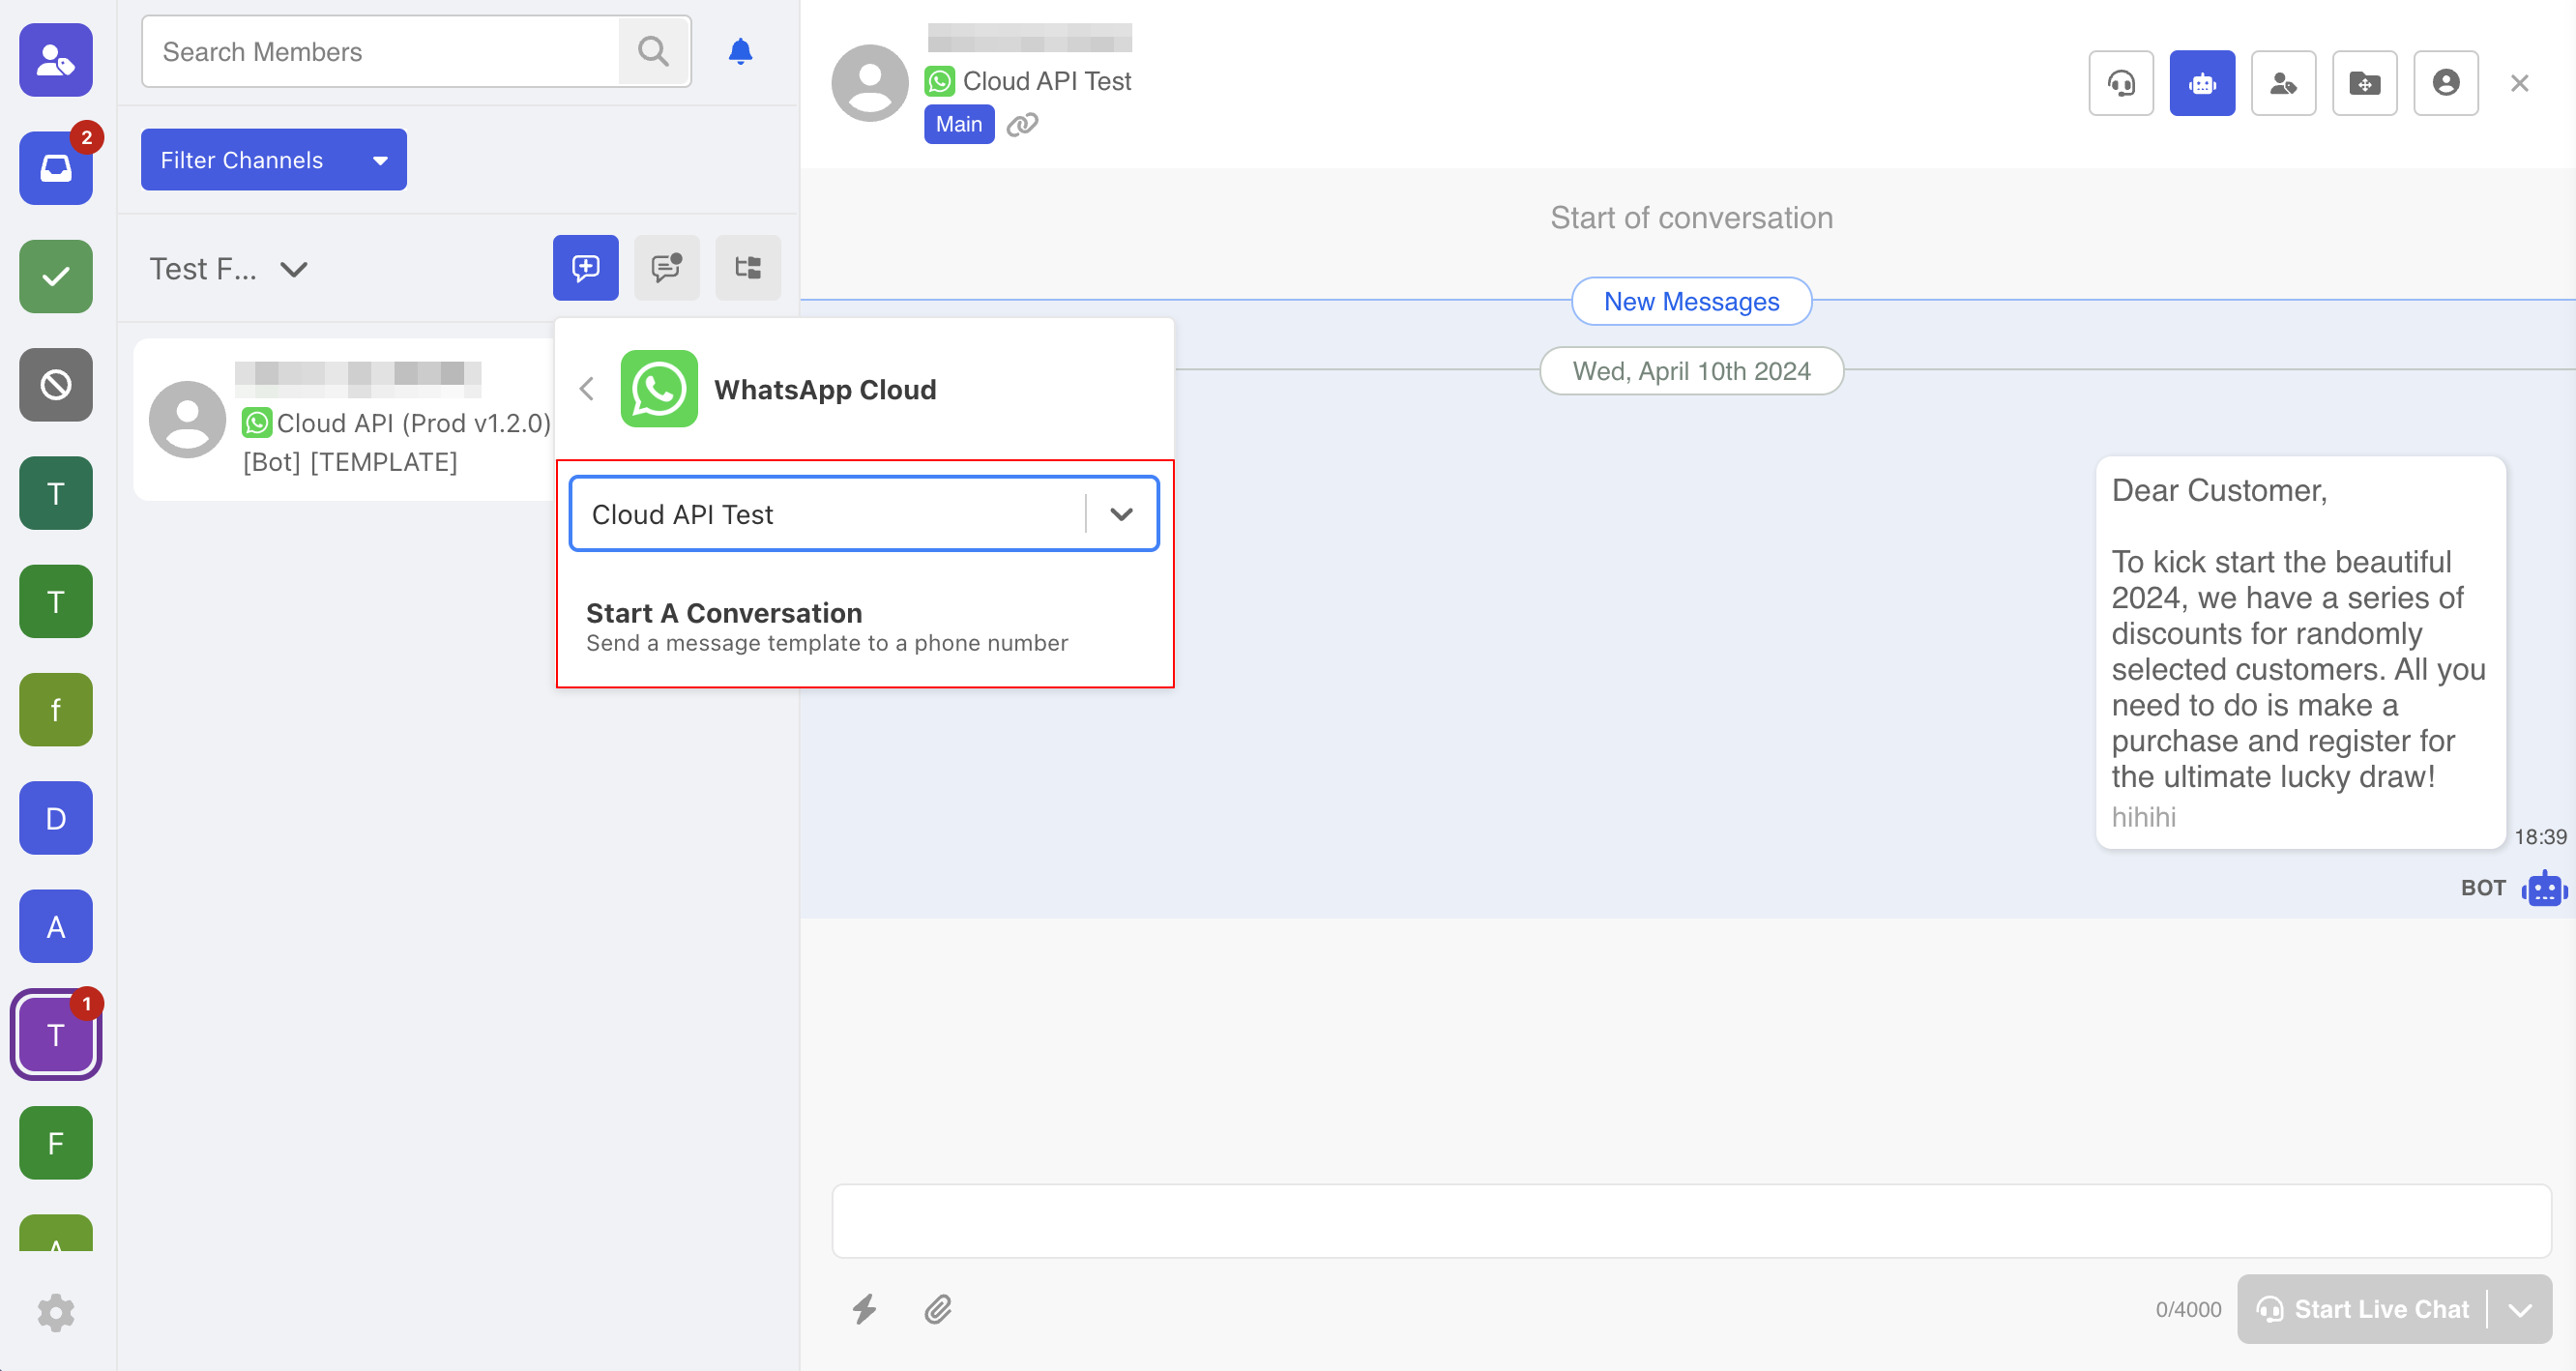Screen dimensions: 2576x1371
Task: Click the move to folder icon
Action: coord(2364,83)
